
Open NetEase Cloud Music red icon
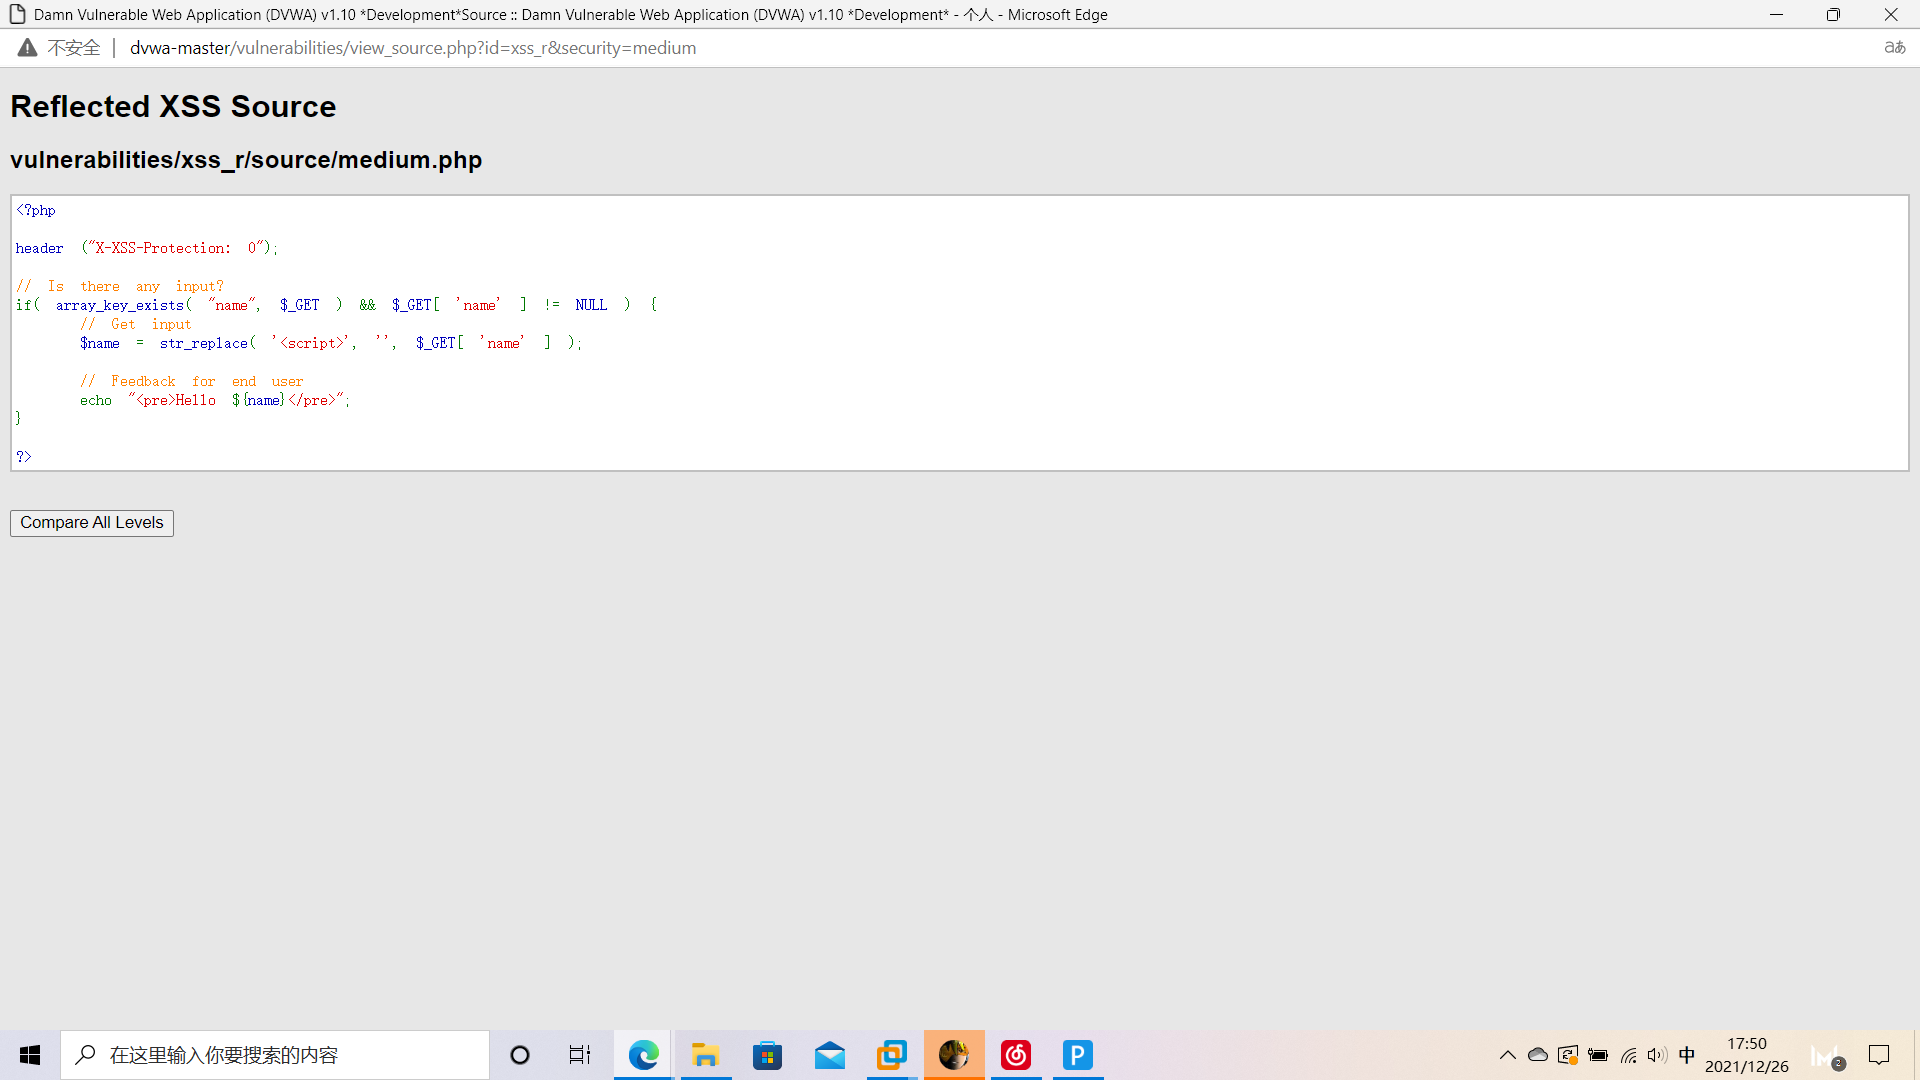coord(1016,1055)
